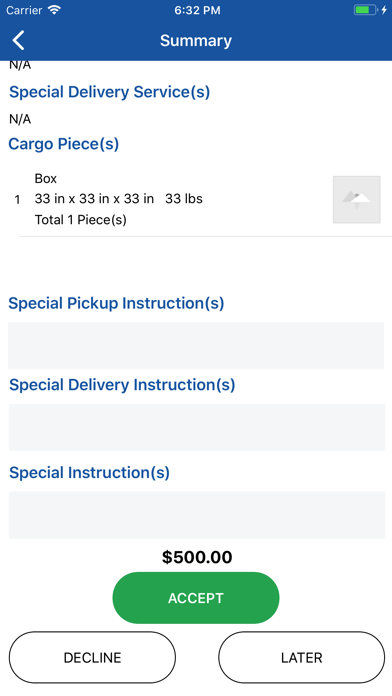This screenshot has height=696, width=392.
Task: Tap the back arrow in header
Action: point(19,40)
